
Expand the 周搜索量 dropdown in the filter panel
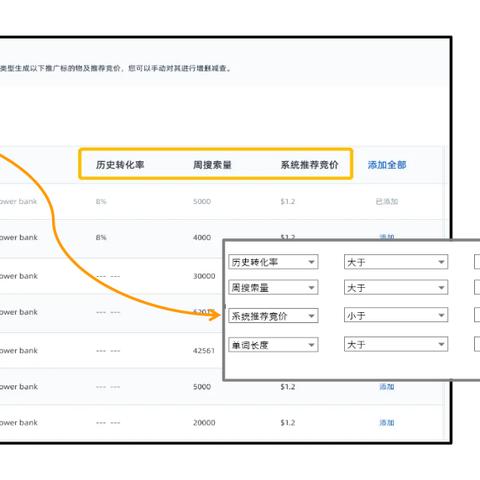coord(273,287)
